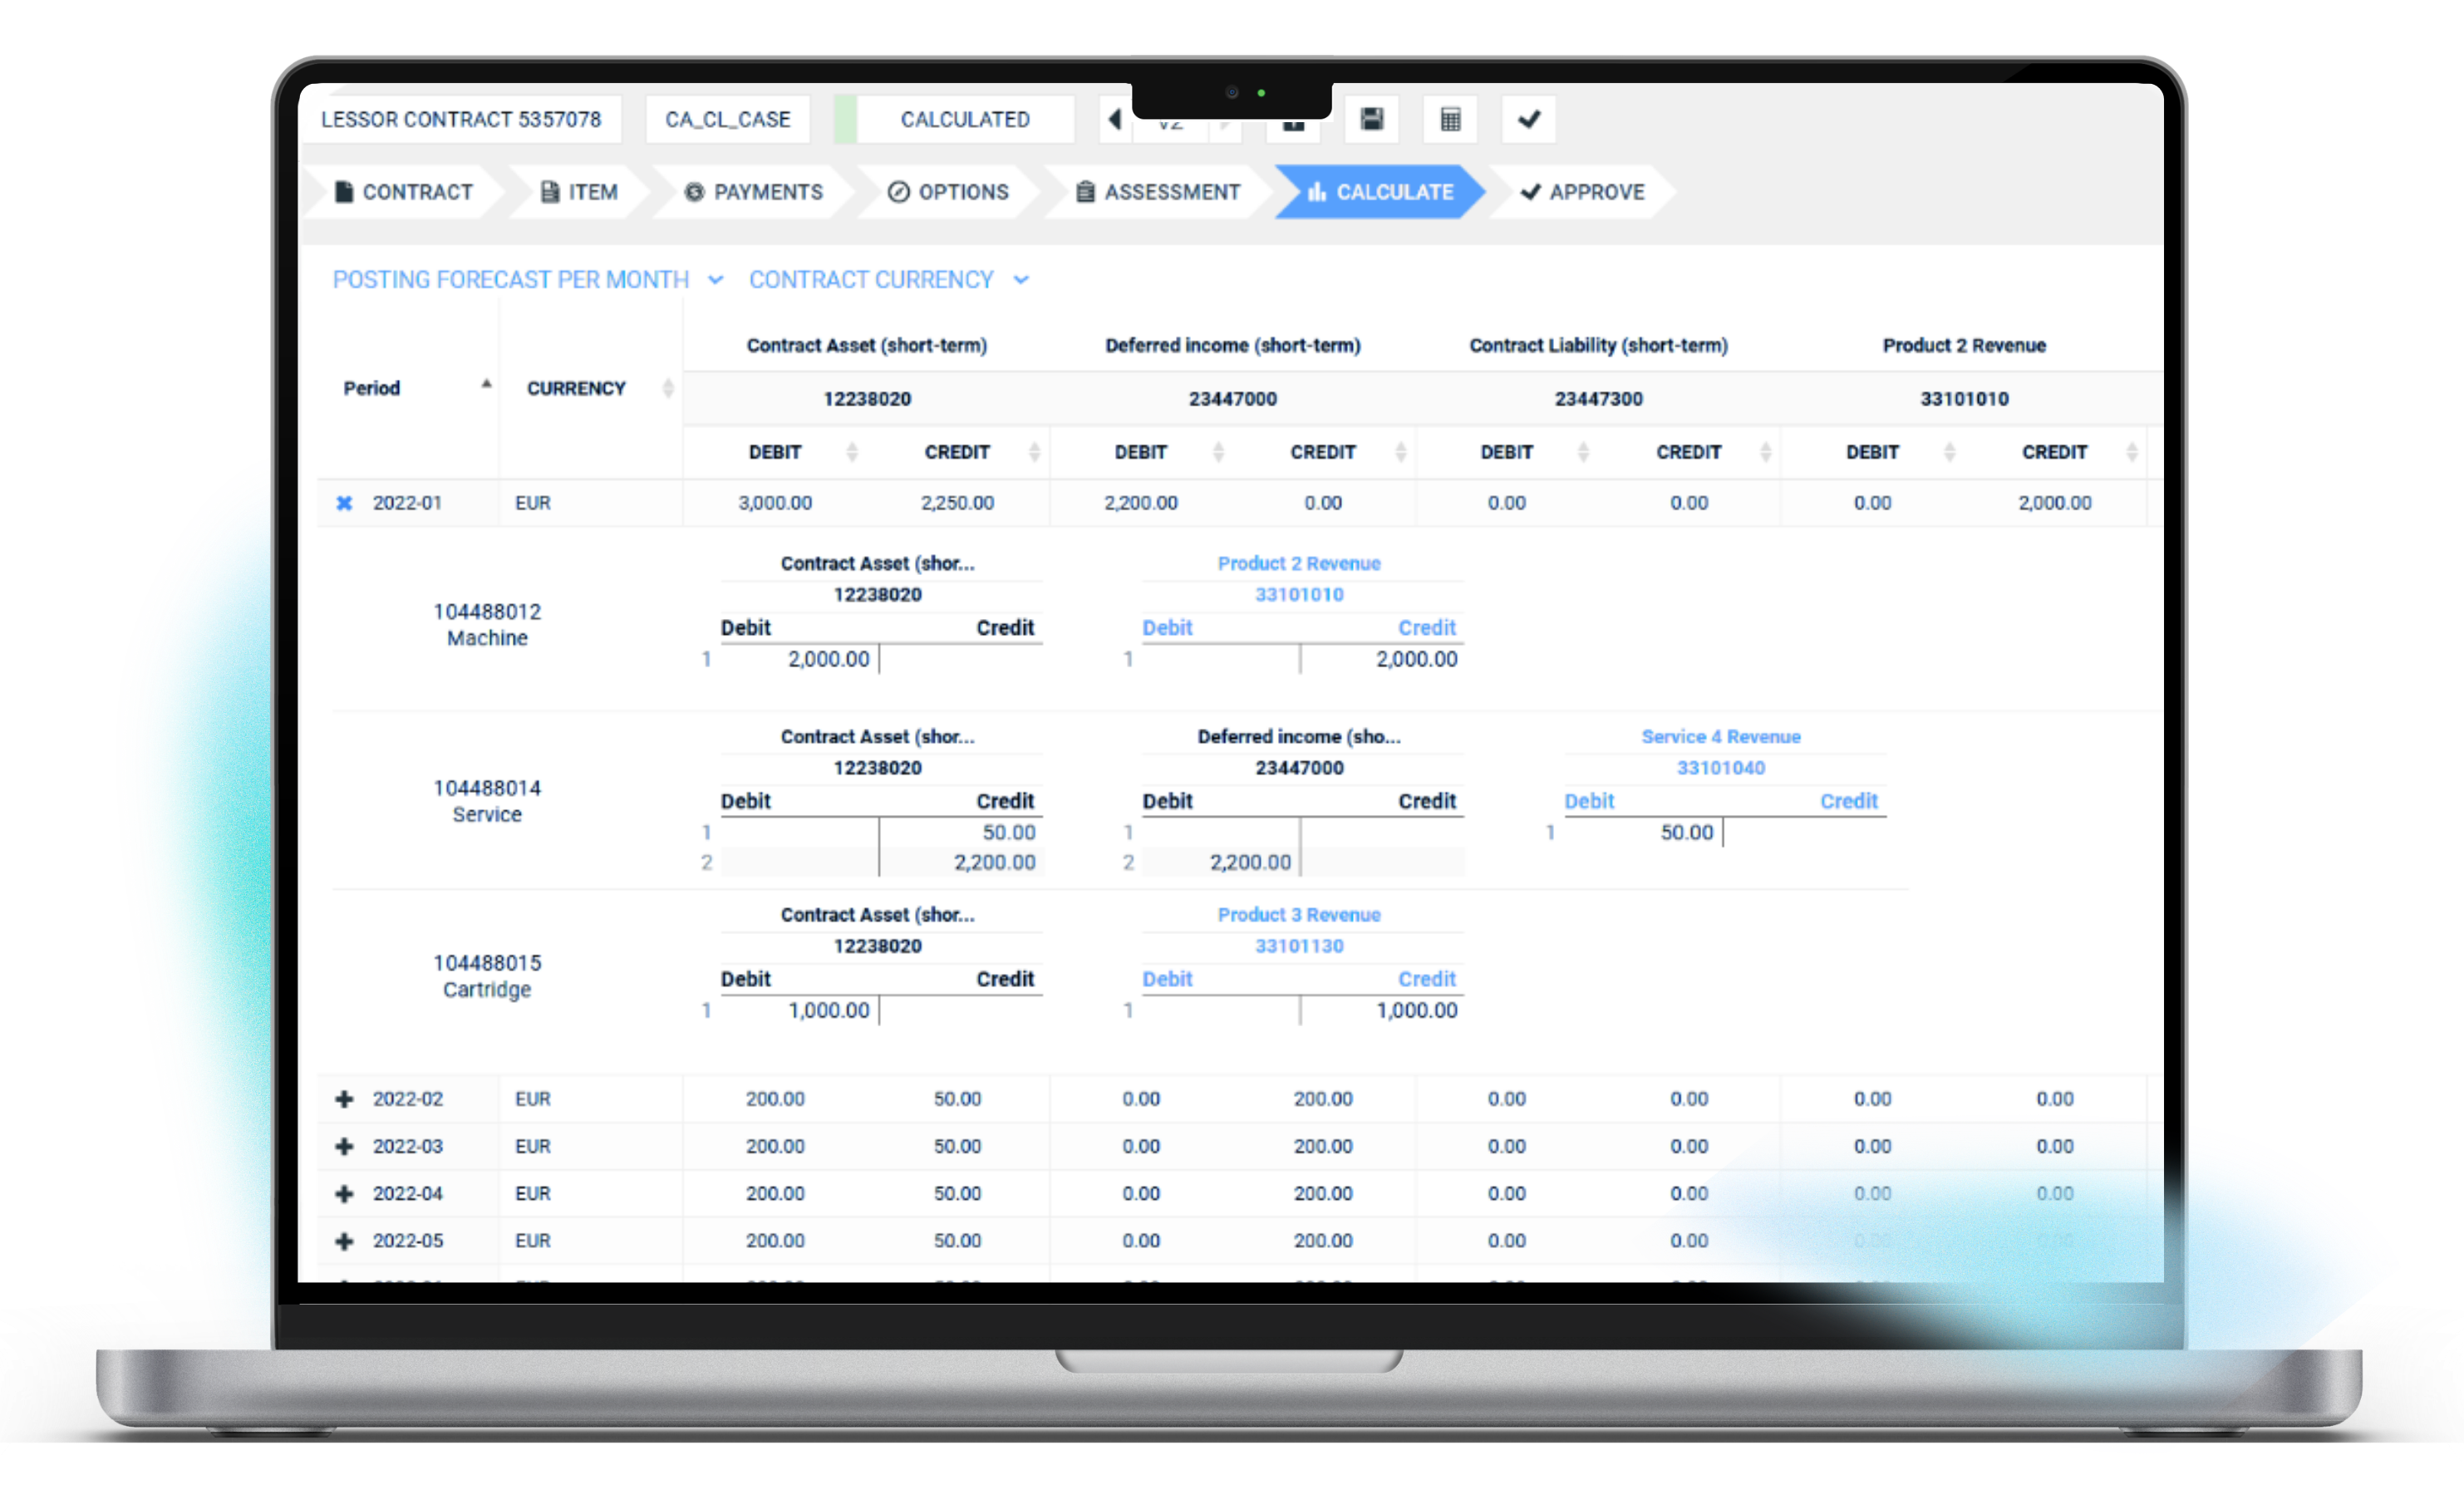This screenshot has width=2464, height=1509.
Task: Sort by CURRENCY column arrows
Action: [668, 388]
